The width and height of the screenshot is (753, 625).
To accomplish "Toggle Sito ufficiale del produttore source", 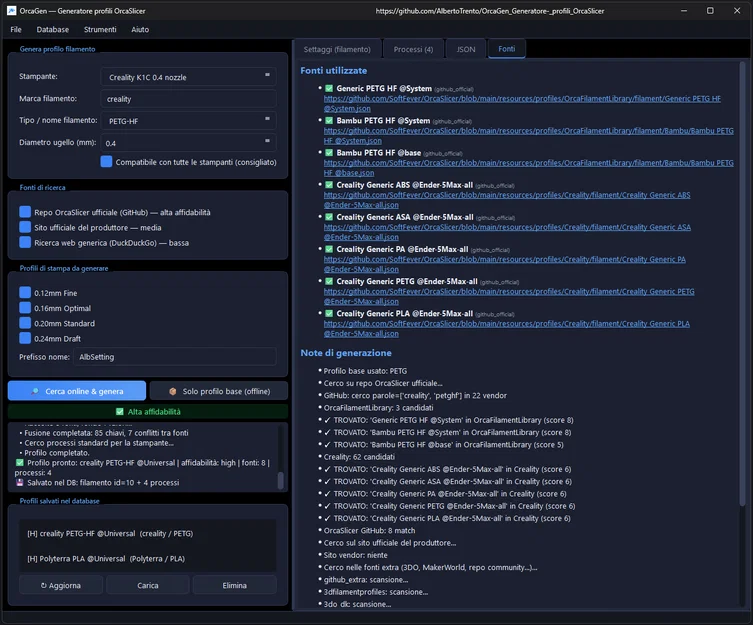I will click(25, 227).
